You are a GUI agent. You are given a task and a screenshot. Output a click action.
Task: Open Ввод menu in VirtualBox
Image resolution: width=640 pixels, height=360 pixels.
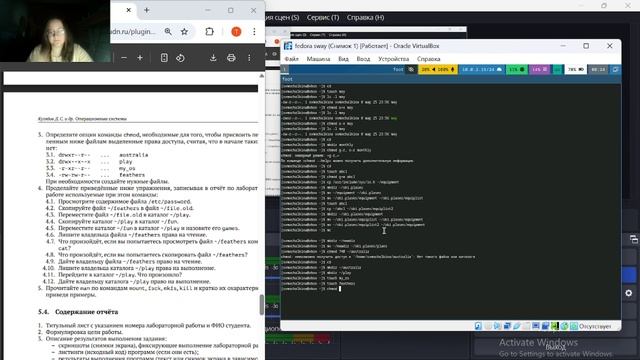click(x=363, y=59)
